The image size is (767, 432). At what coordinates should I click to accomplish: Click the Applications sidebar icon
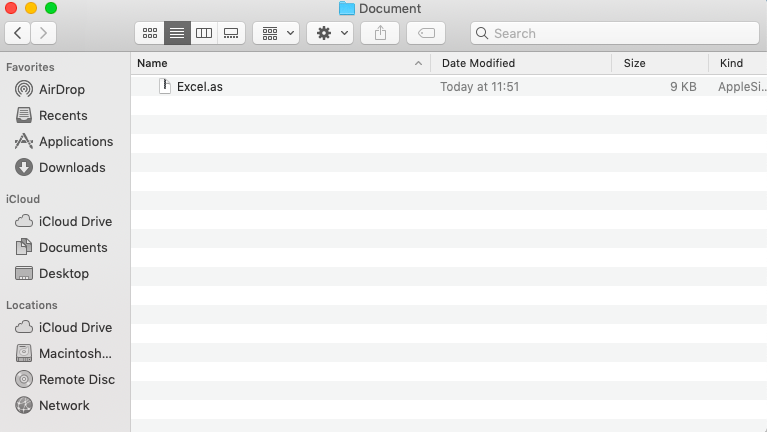[23, 141]
